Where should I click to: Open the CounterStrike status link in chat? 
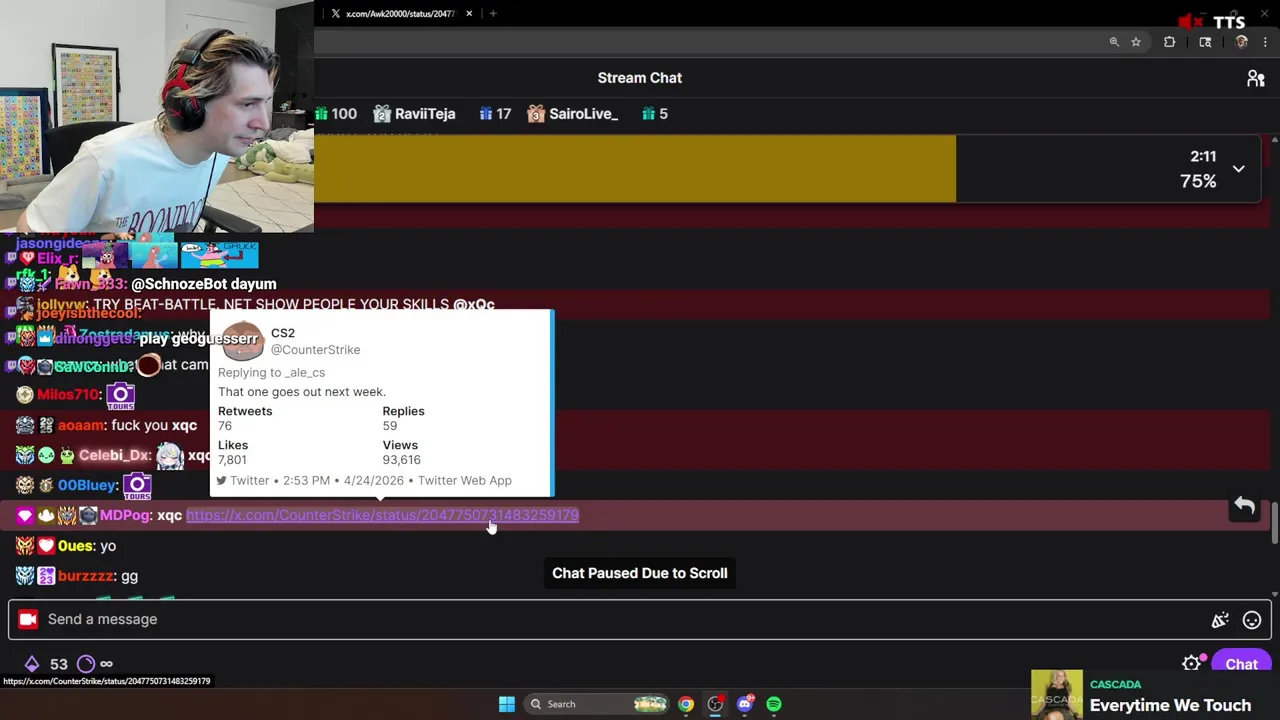[x=382, y=515]
